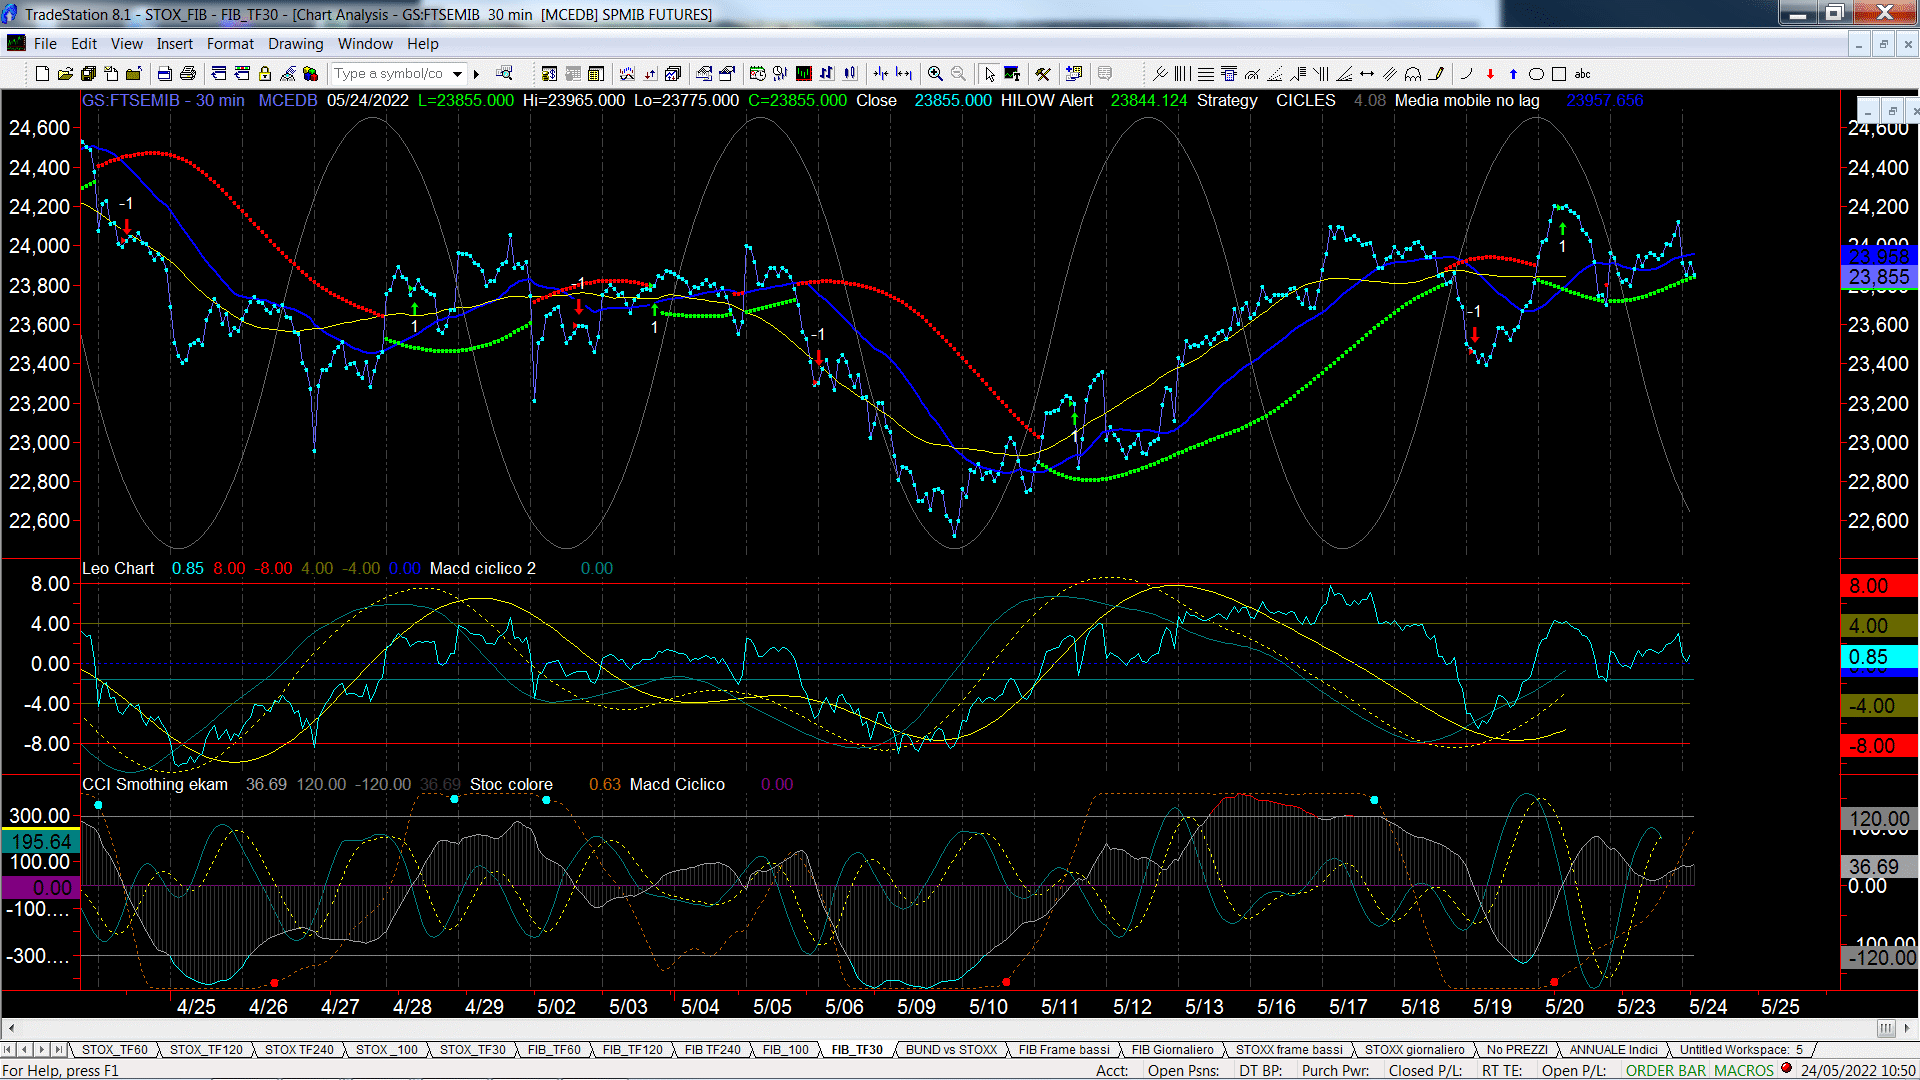Switch to the STOX_TF60 workspace tab

[x=114, y=1049]
